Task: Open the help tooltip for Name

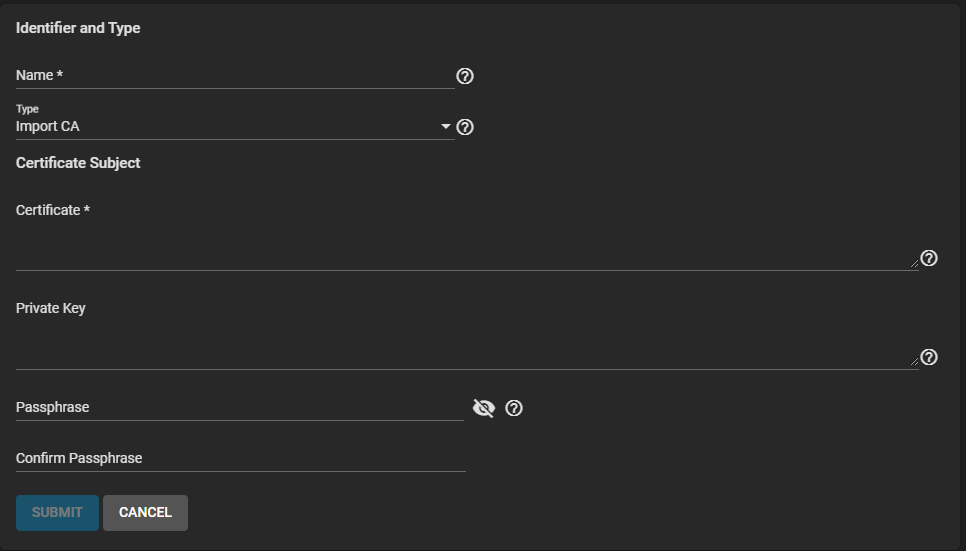Action: [x=464, y=76]
